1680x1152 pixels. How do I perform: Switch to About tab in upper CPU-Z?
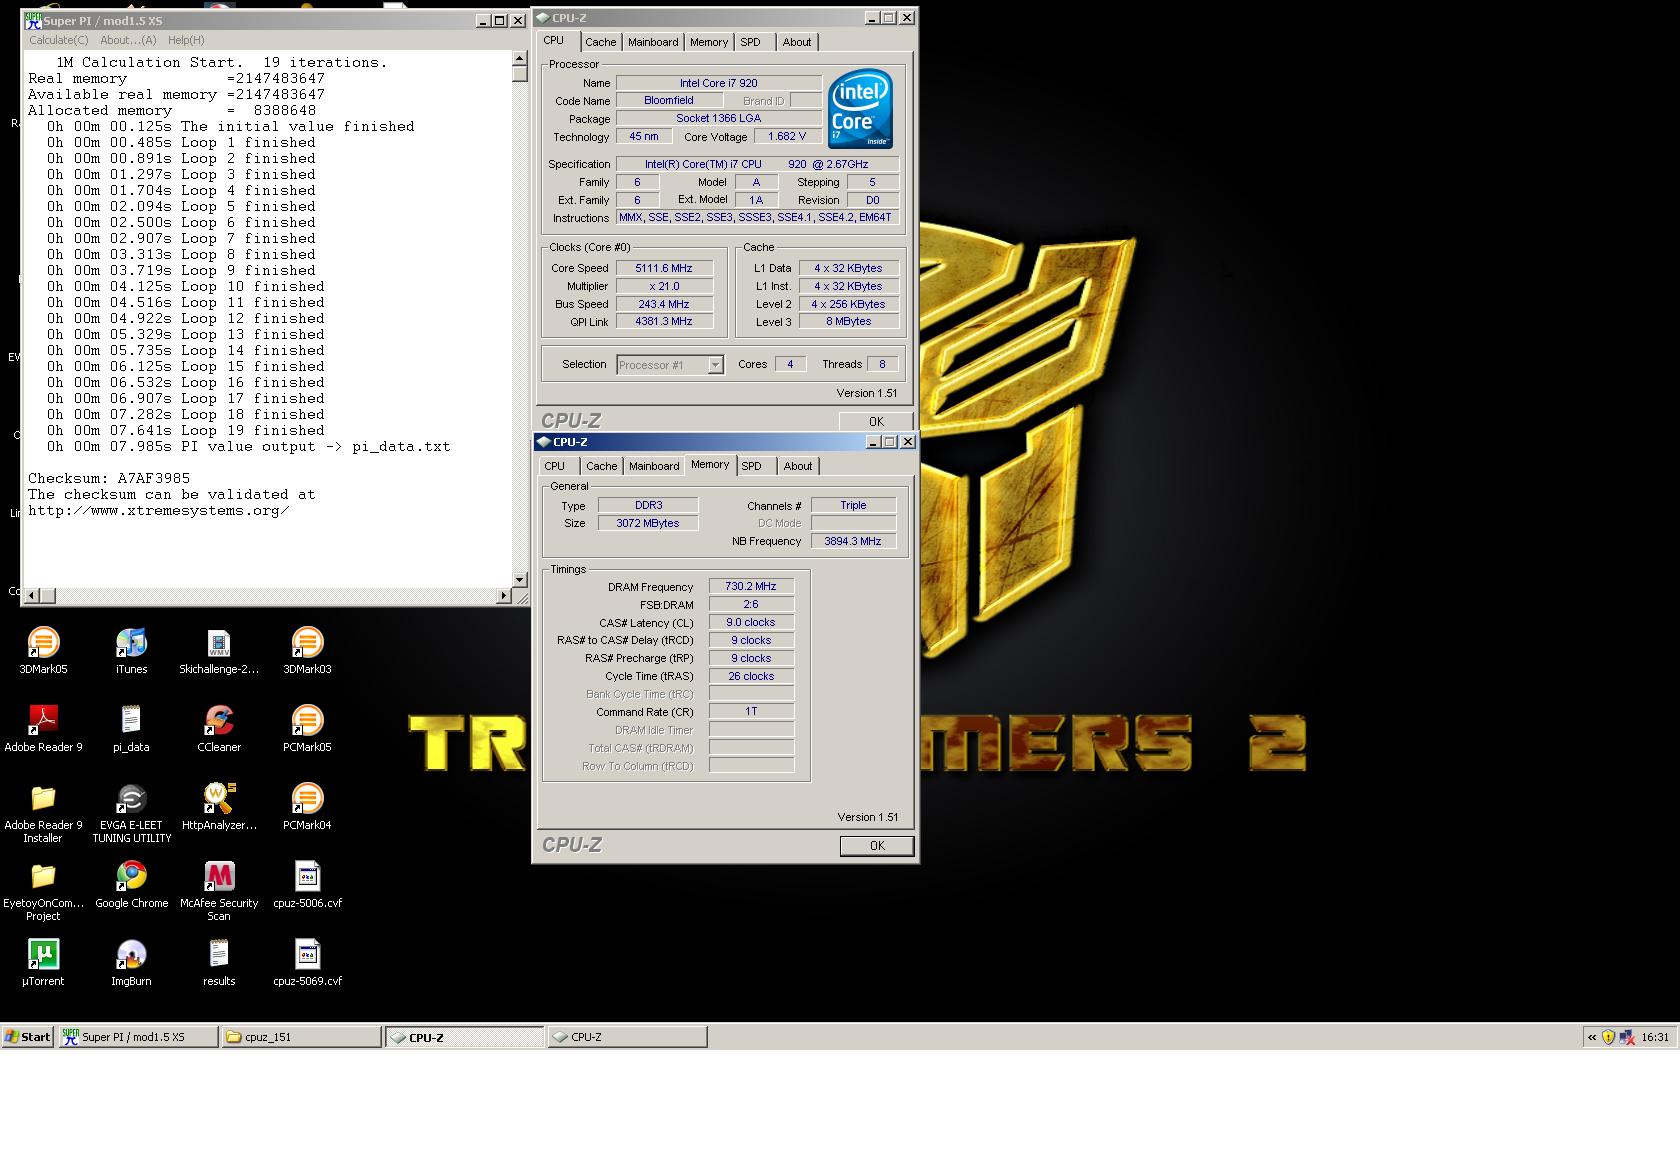pos(797,42)
